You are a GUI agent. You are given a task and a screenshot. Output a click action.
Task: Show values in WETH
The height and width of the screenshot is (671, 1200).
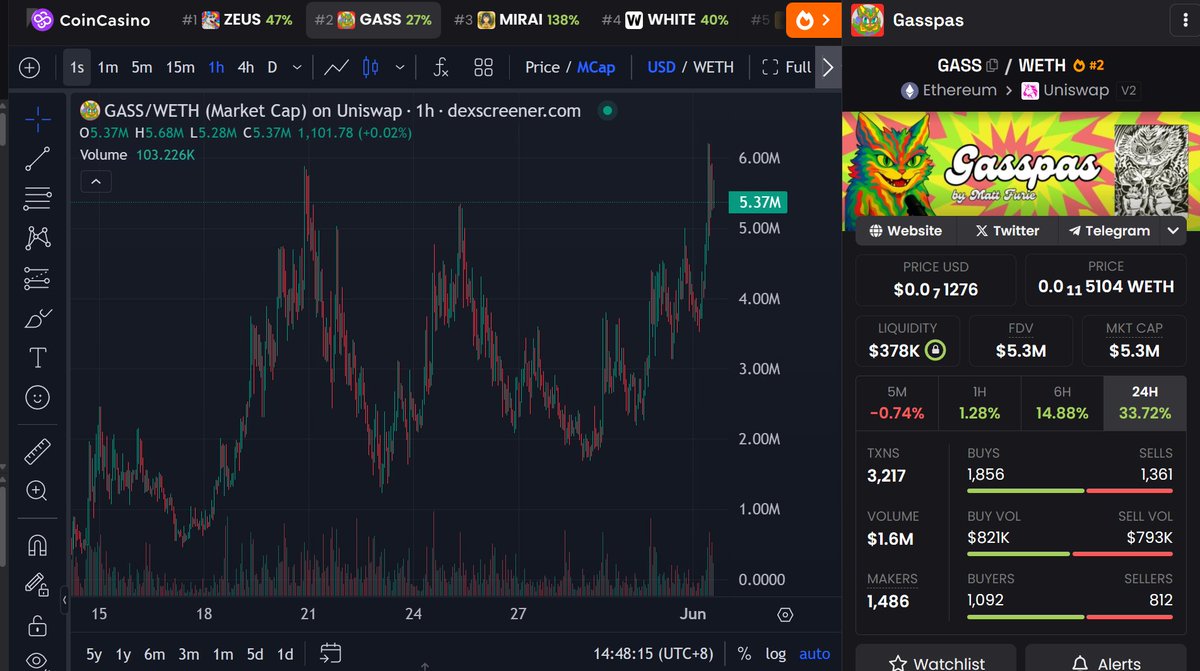pos(714,68)
